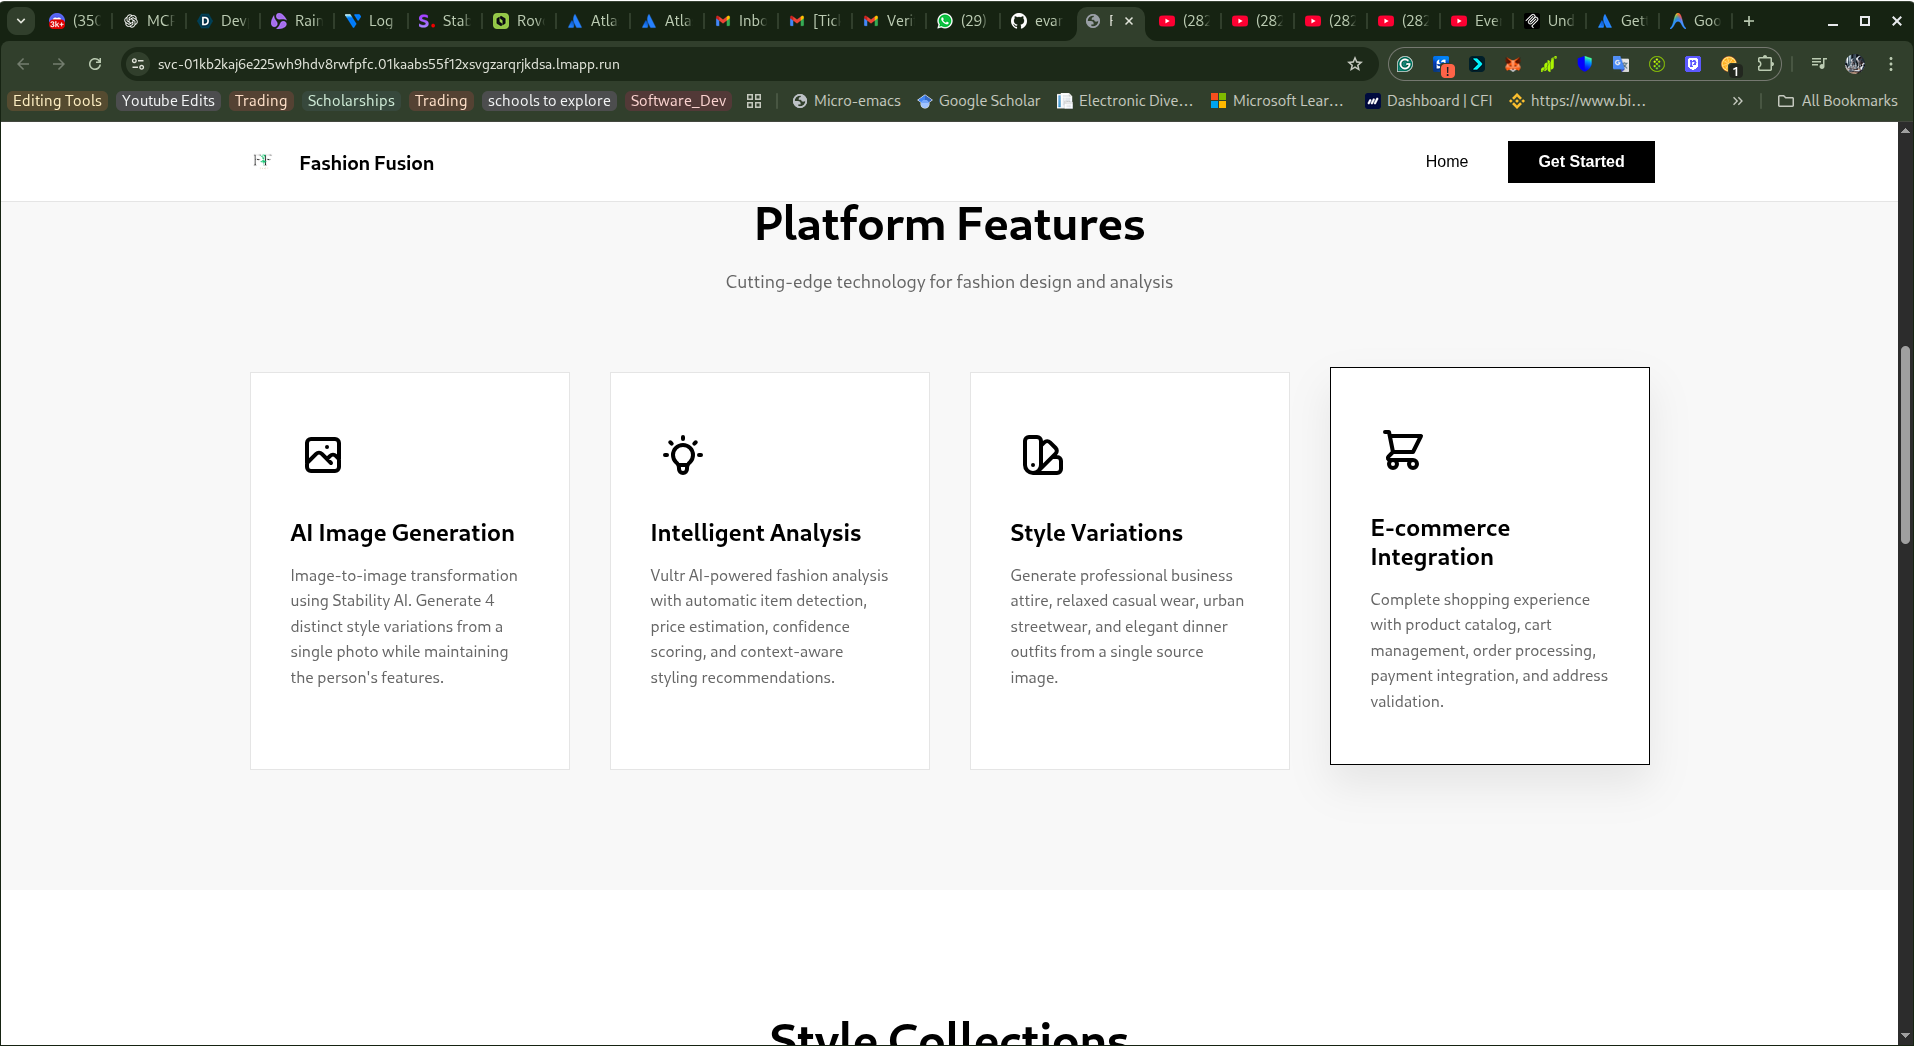Open the extension showing badge 1
Screen dimensions: 1914x1046
(x=1730, y=65)
